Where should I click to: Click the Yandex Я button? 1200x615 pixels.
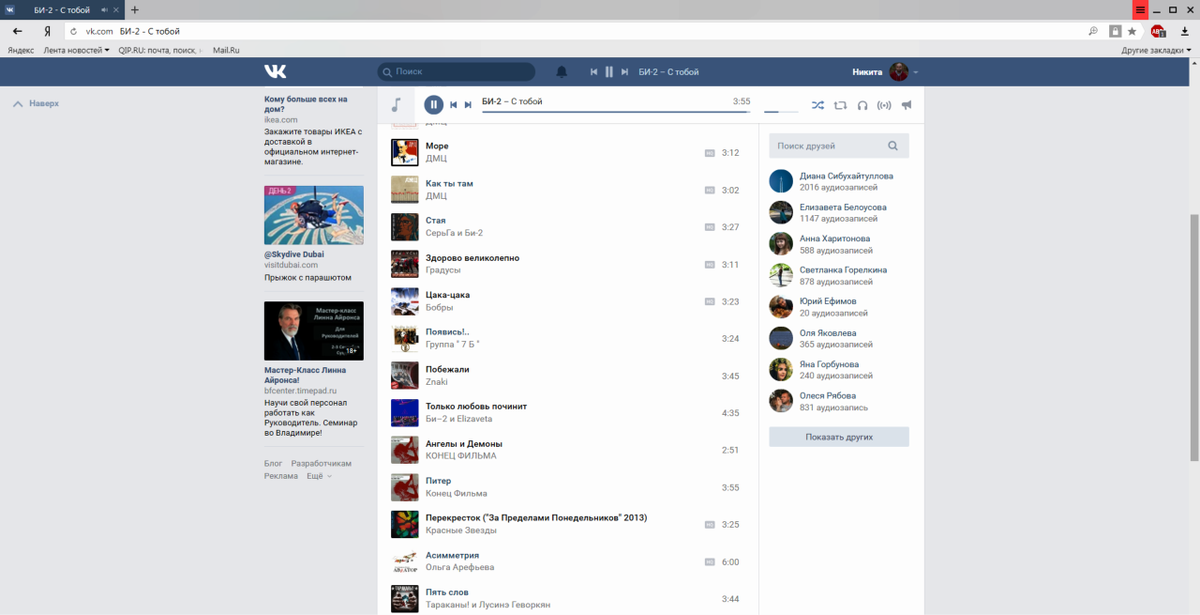48,31
